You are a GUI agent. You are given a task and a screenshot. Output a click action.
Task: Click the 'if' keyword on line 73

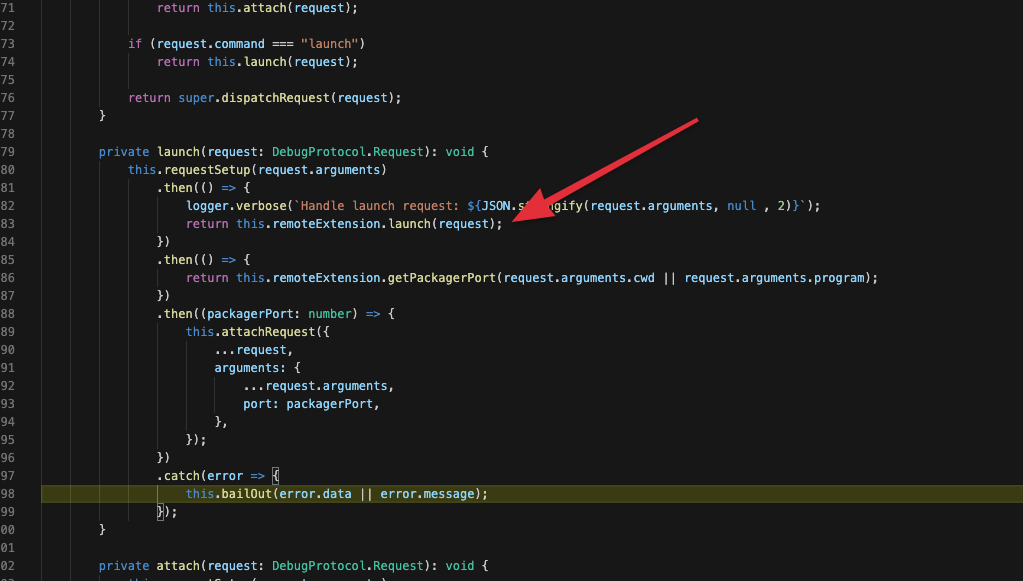[x=135, y=44]
